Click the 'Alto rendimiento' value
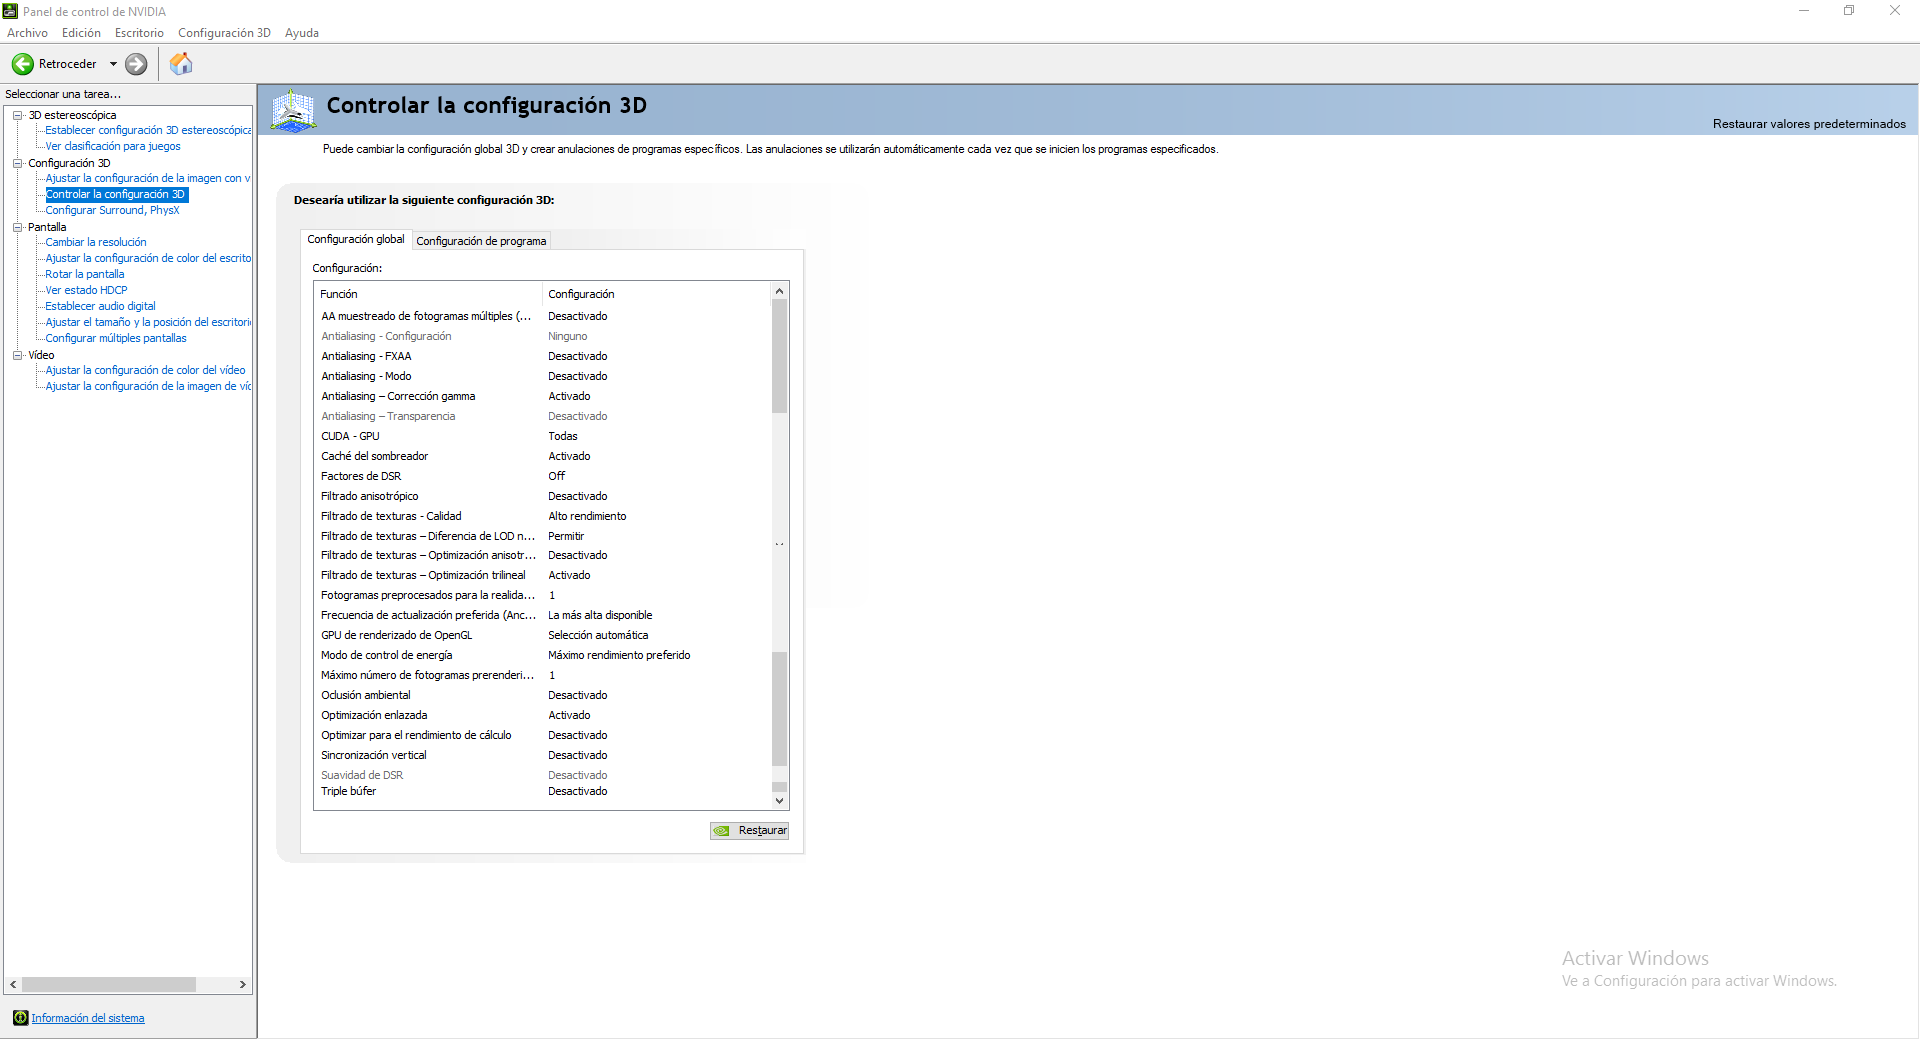Image resolution: width=1920 pixels, height=1040 pixels. (x=587, y=516)
